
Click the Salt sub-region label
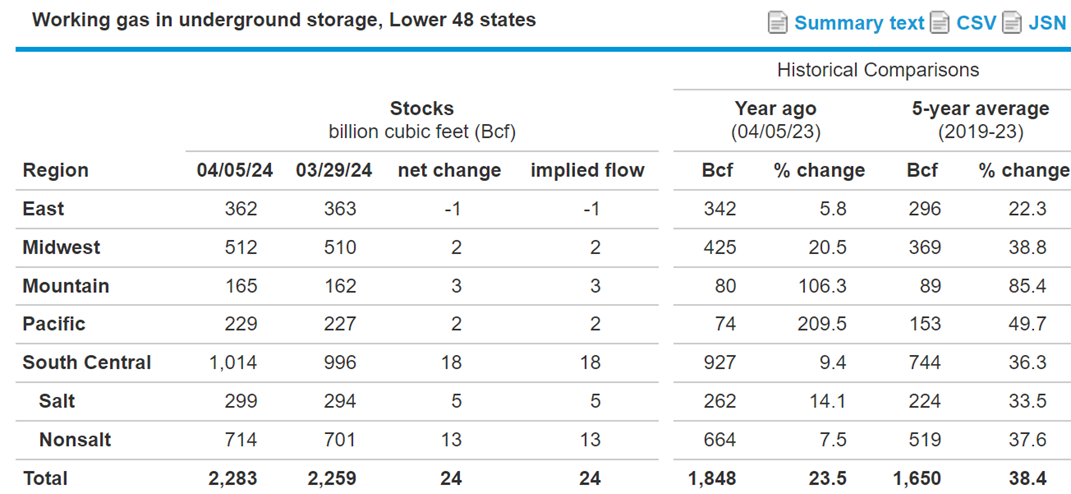tap(57, 400)
